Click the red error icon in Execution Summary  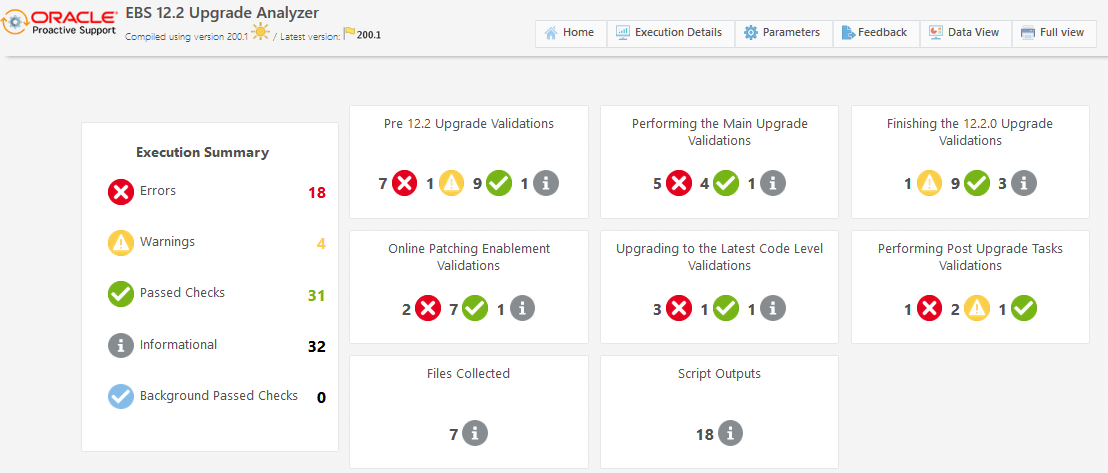pos(121,191)
